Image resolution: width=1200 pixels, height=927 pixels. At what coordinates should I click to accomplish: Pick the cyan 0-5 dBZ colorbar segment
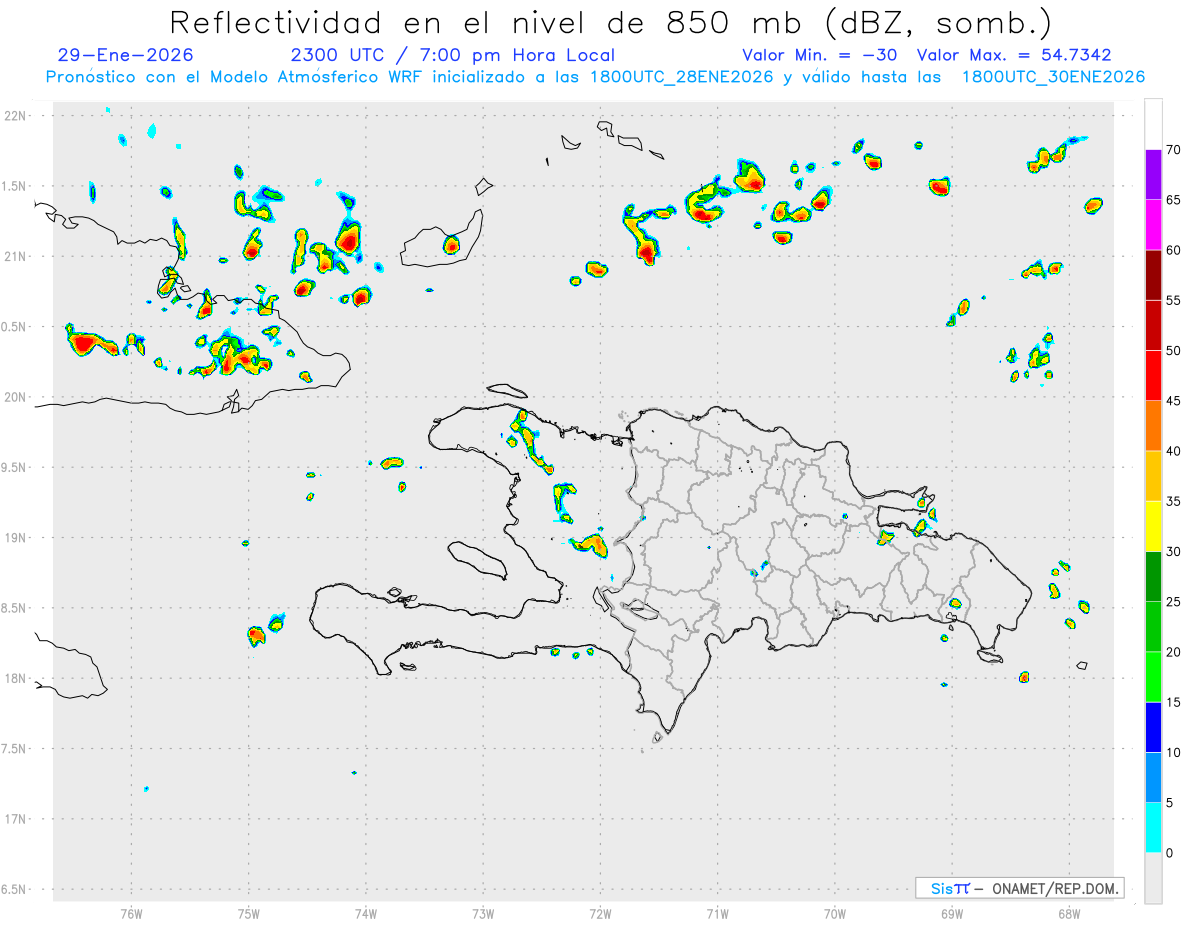coord(1153,828)
